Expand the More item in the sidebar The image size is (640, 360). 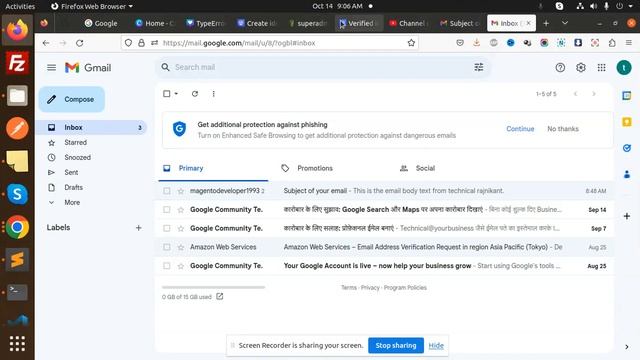(x=72, y=202)
